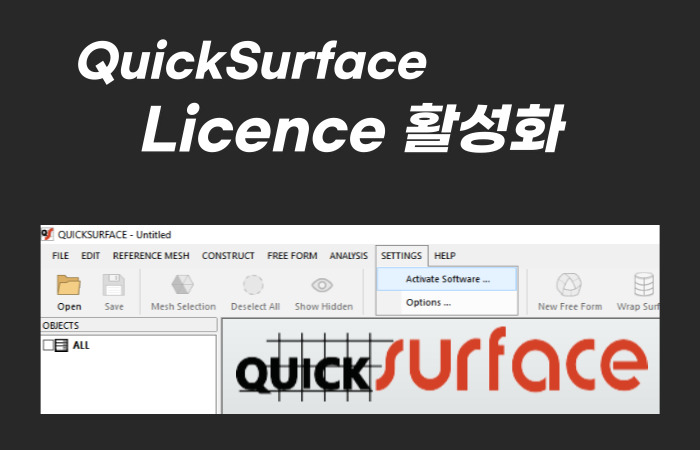Click the QUICKSURFACE - Untitled title text
The height and width of the screenshot is (450, 700).
(x=114, y=235)
